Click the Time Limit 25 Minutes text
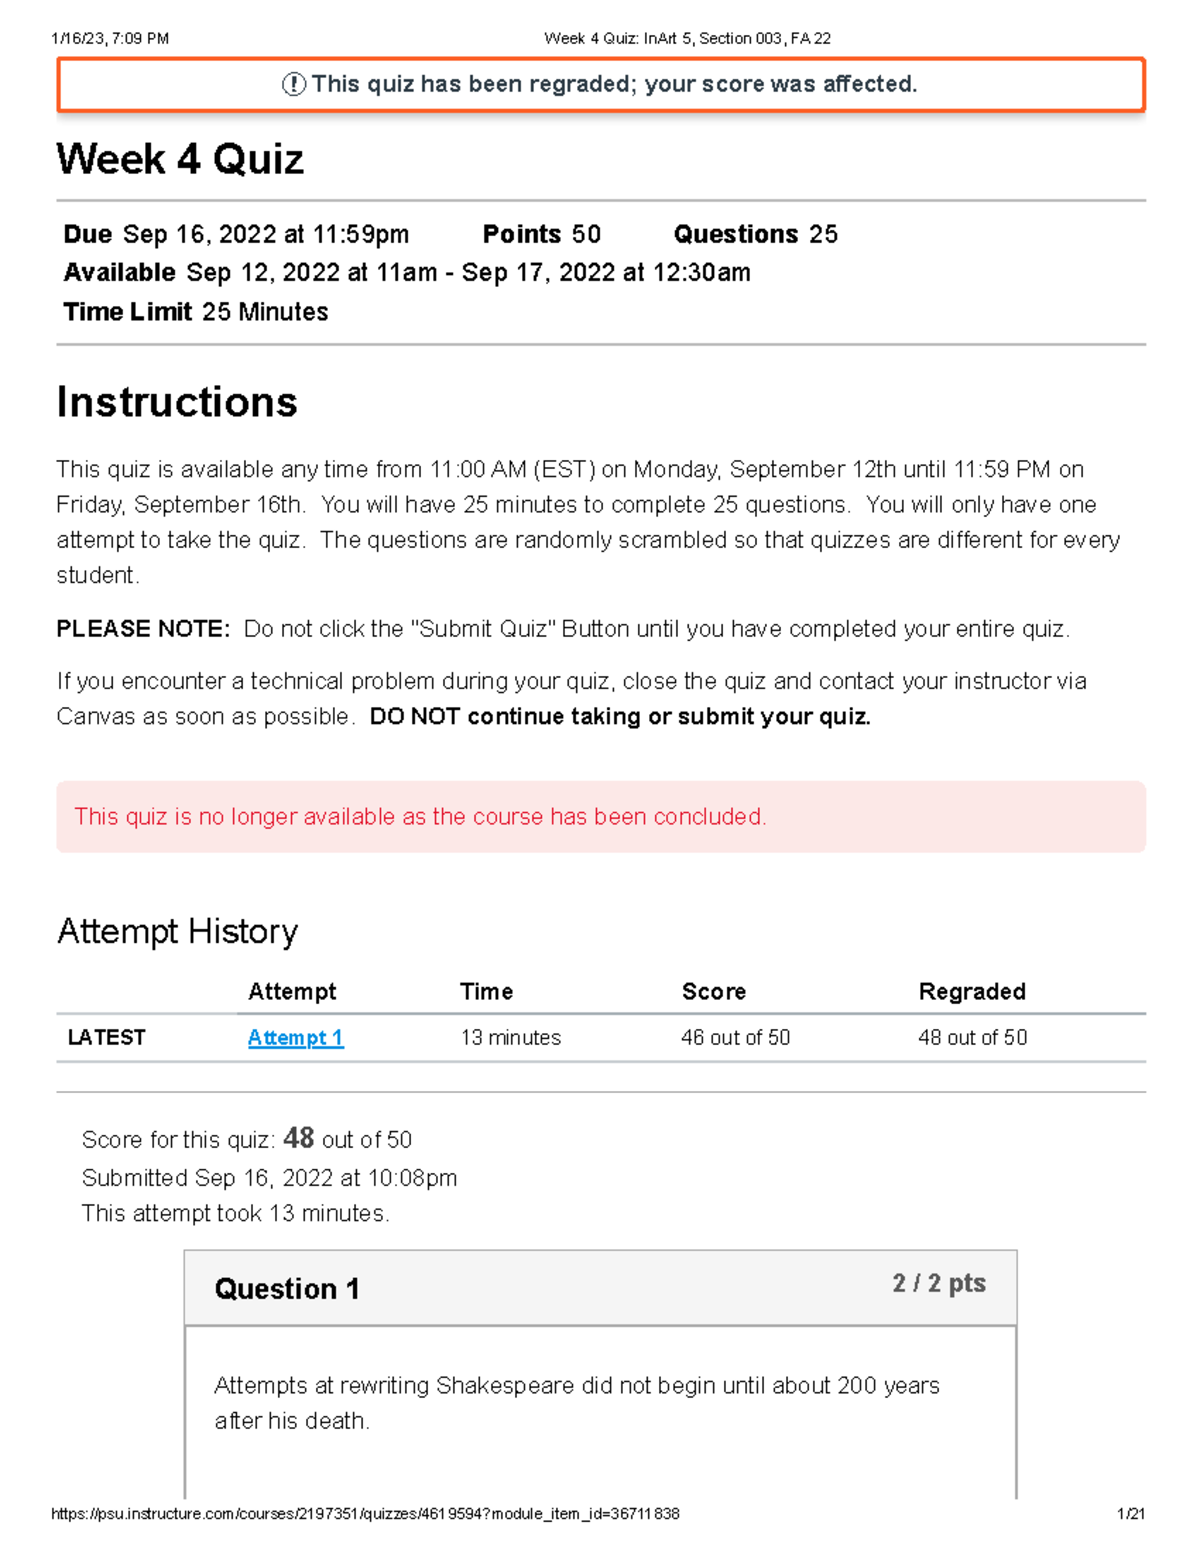Screen dimensions: 1200x1553 click(x=196, y=312)
